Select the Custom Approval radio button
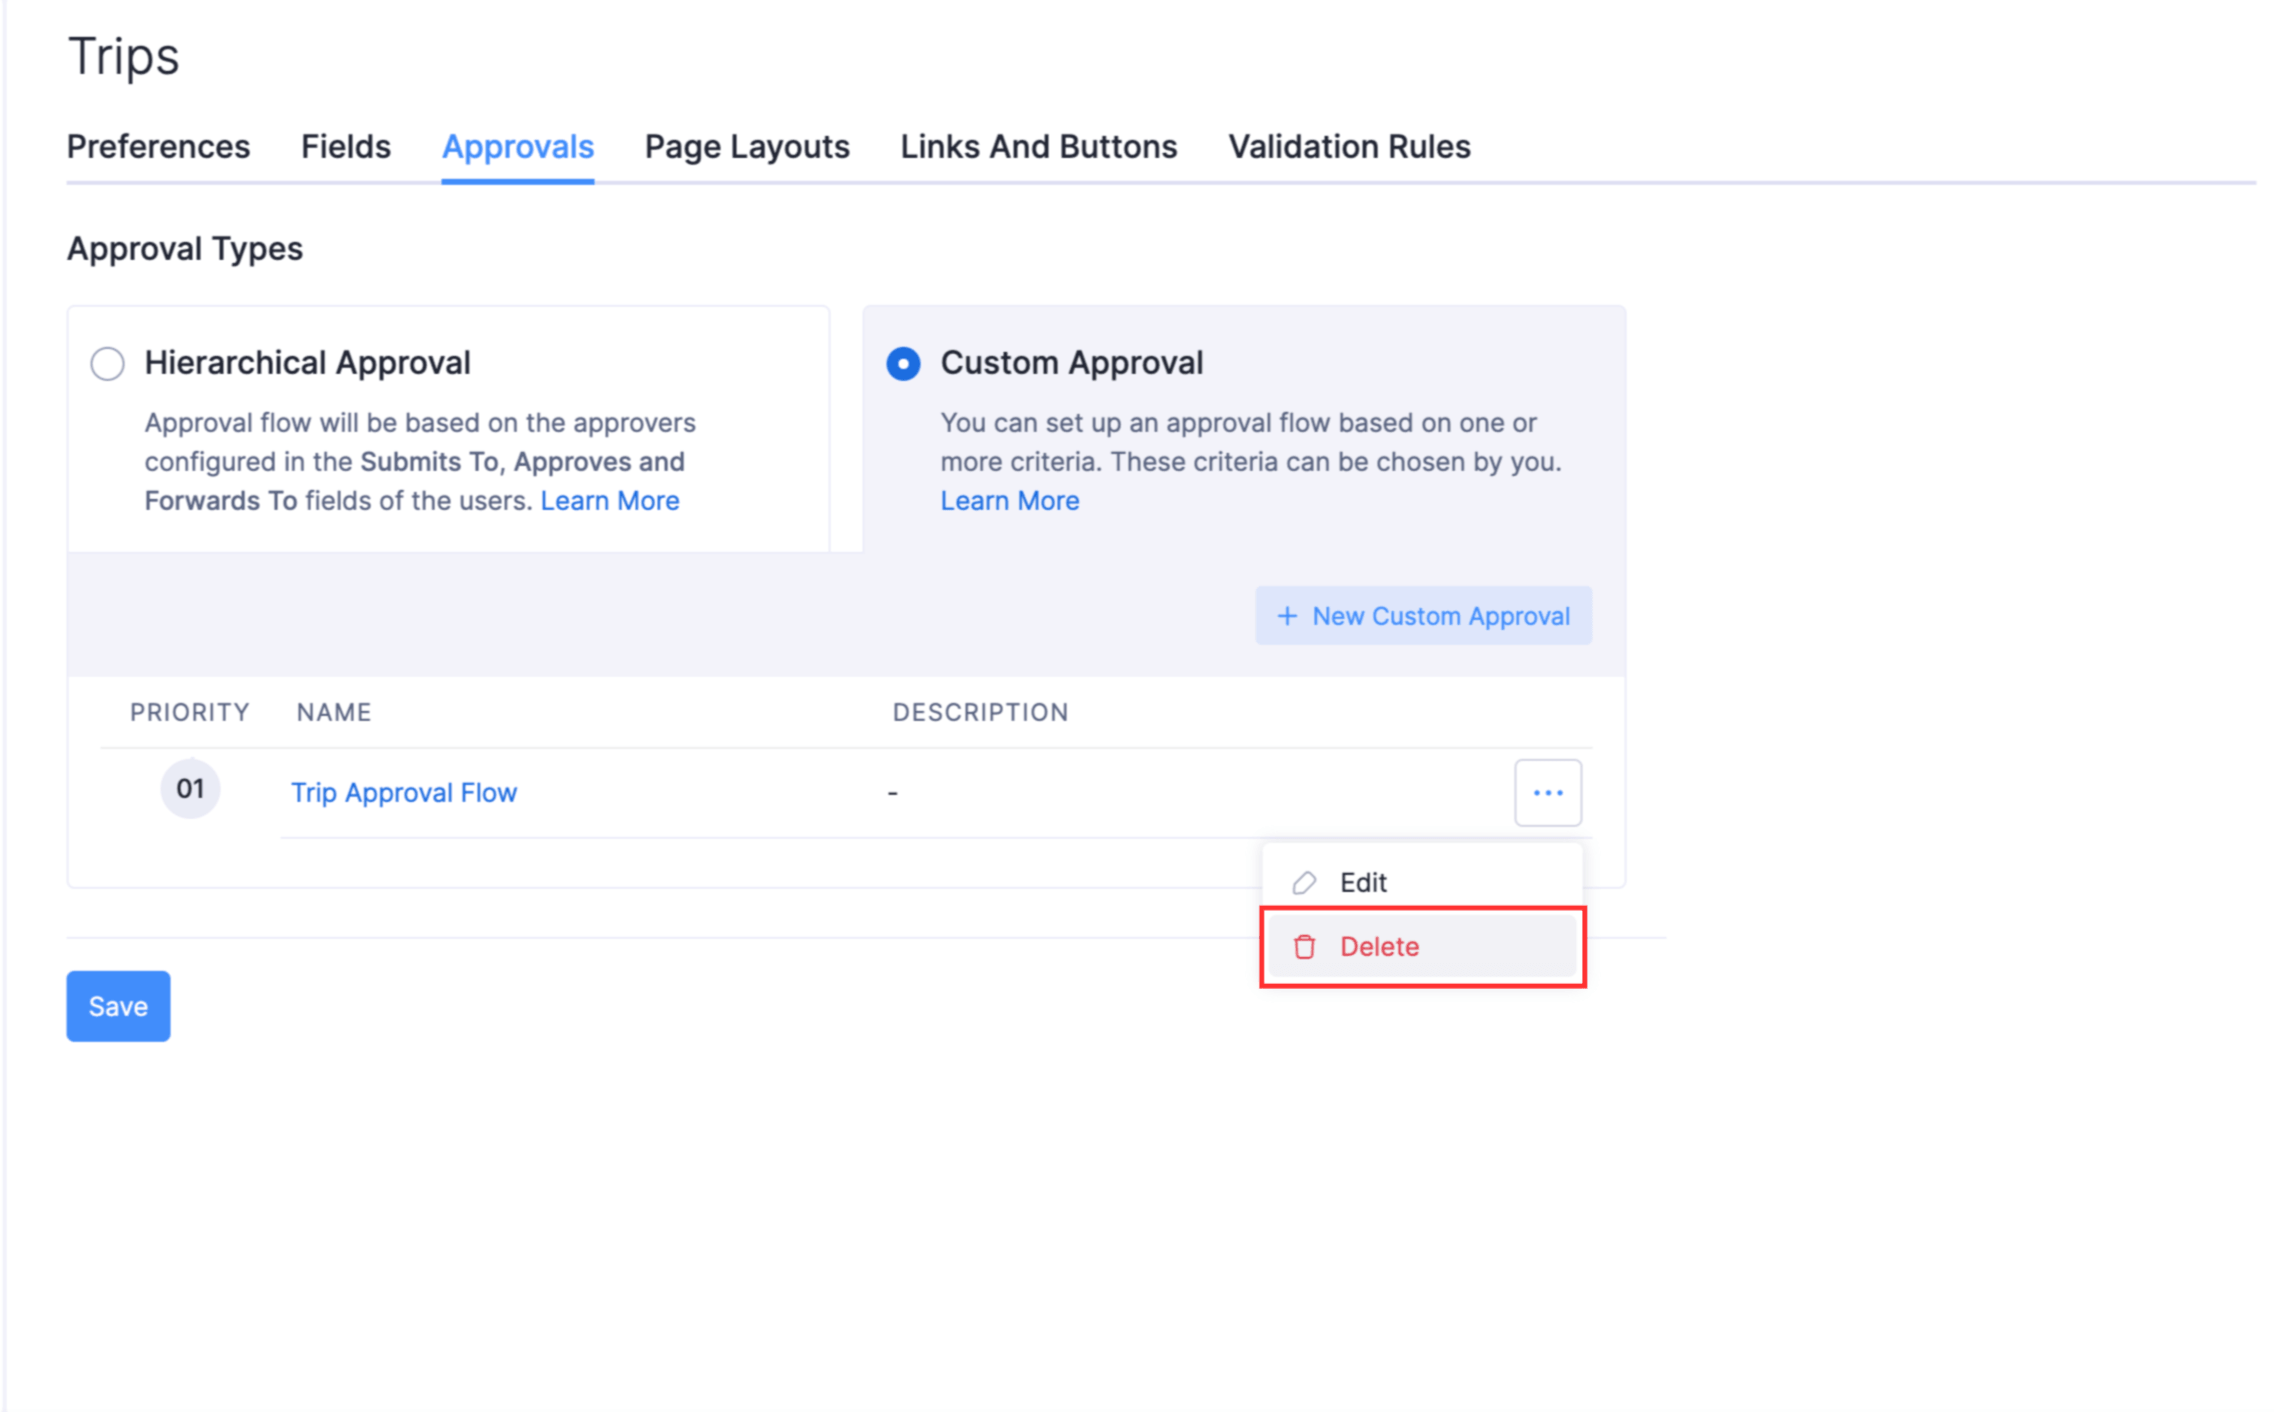 click(903, 363)
